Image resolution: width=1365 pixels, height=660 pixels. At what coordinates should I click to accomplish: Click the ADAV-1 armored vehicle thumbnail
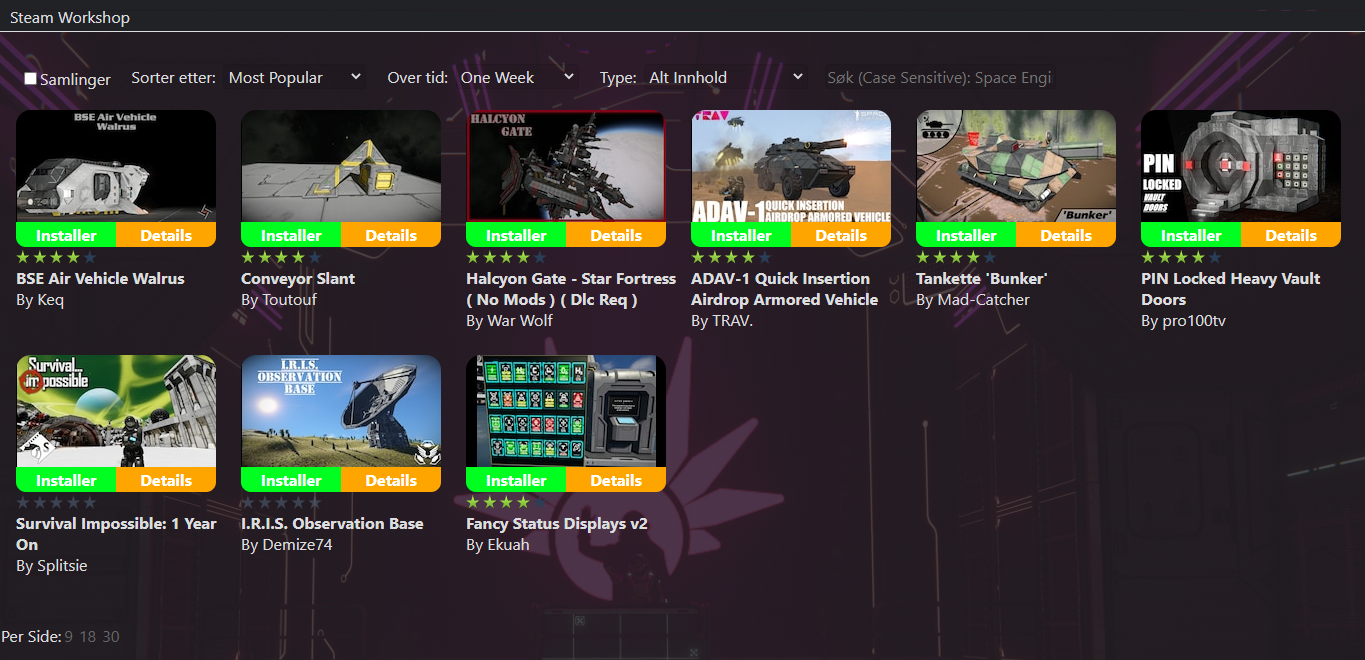click(x=791, y=166)
